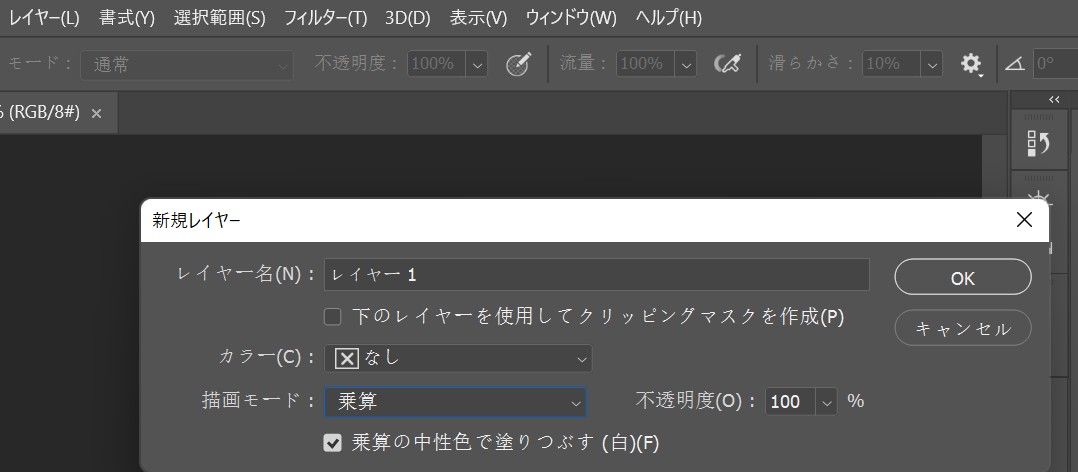Click the options bar 不透明度 100% field
Image resolution: width=1078 pixels, height=472 pixels.
point(437,65)
